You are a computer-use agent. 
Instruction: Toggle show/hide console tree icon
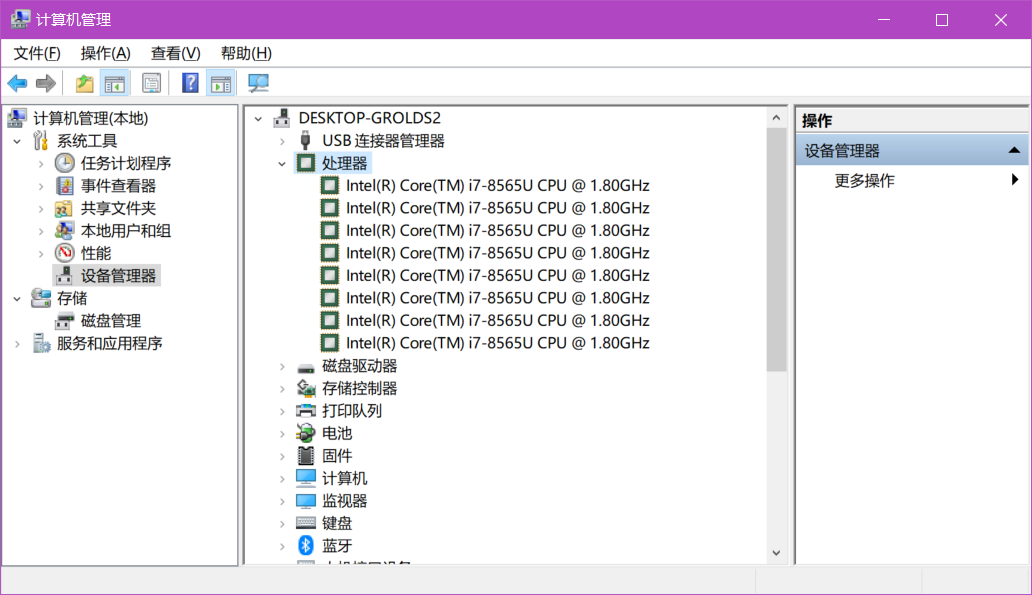click(115, 84)
